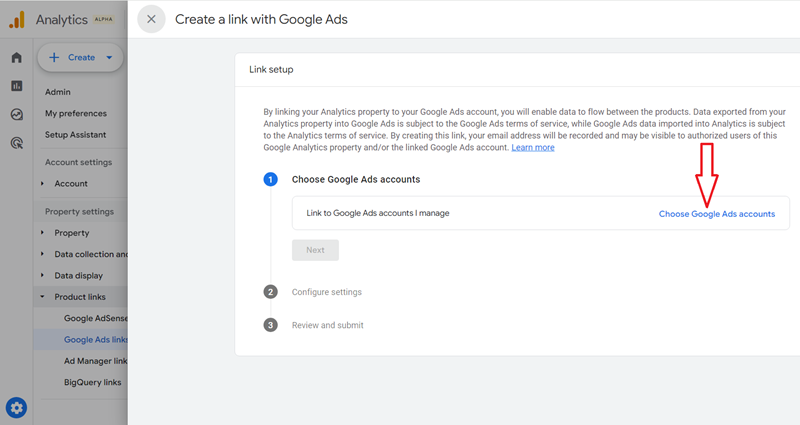Click Choose Google Ads accounts link
Screen dimensions: 800x425
pos(717,214)
